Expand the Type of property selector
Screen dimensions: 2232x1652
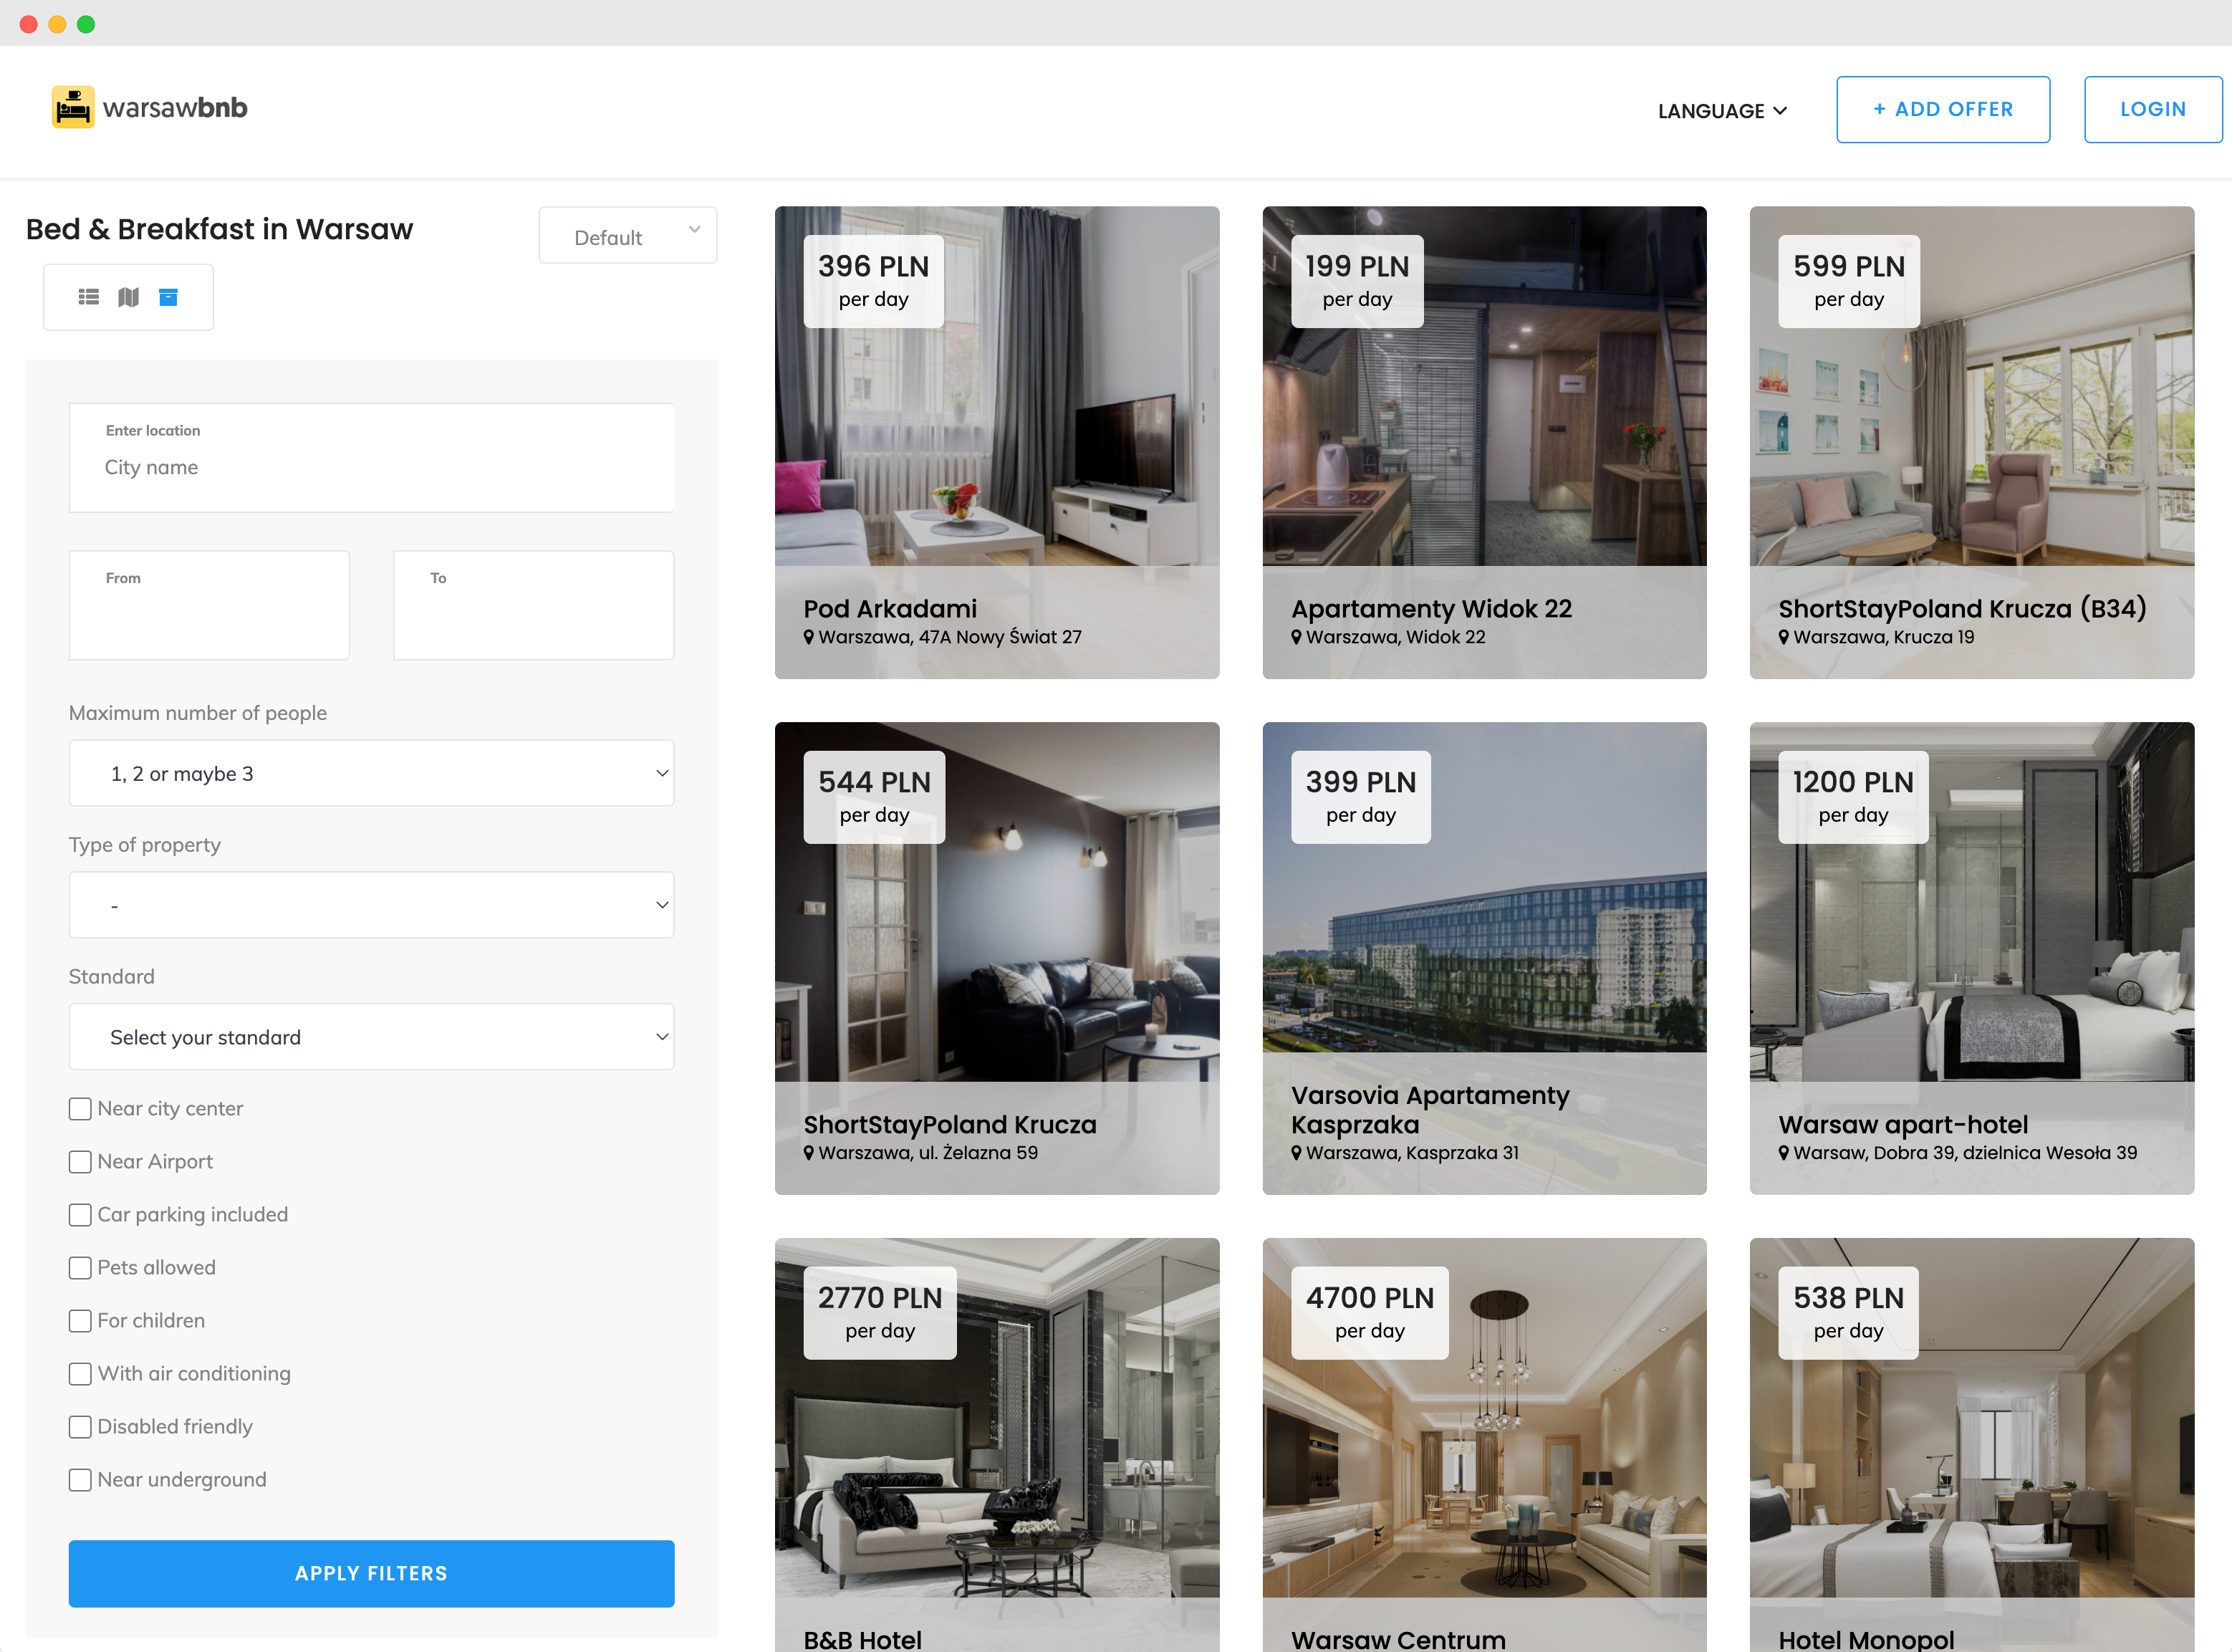371,905
